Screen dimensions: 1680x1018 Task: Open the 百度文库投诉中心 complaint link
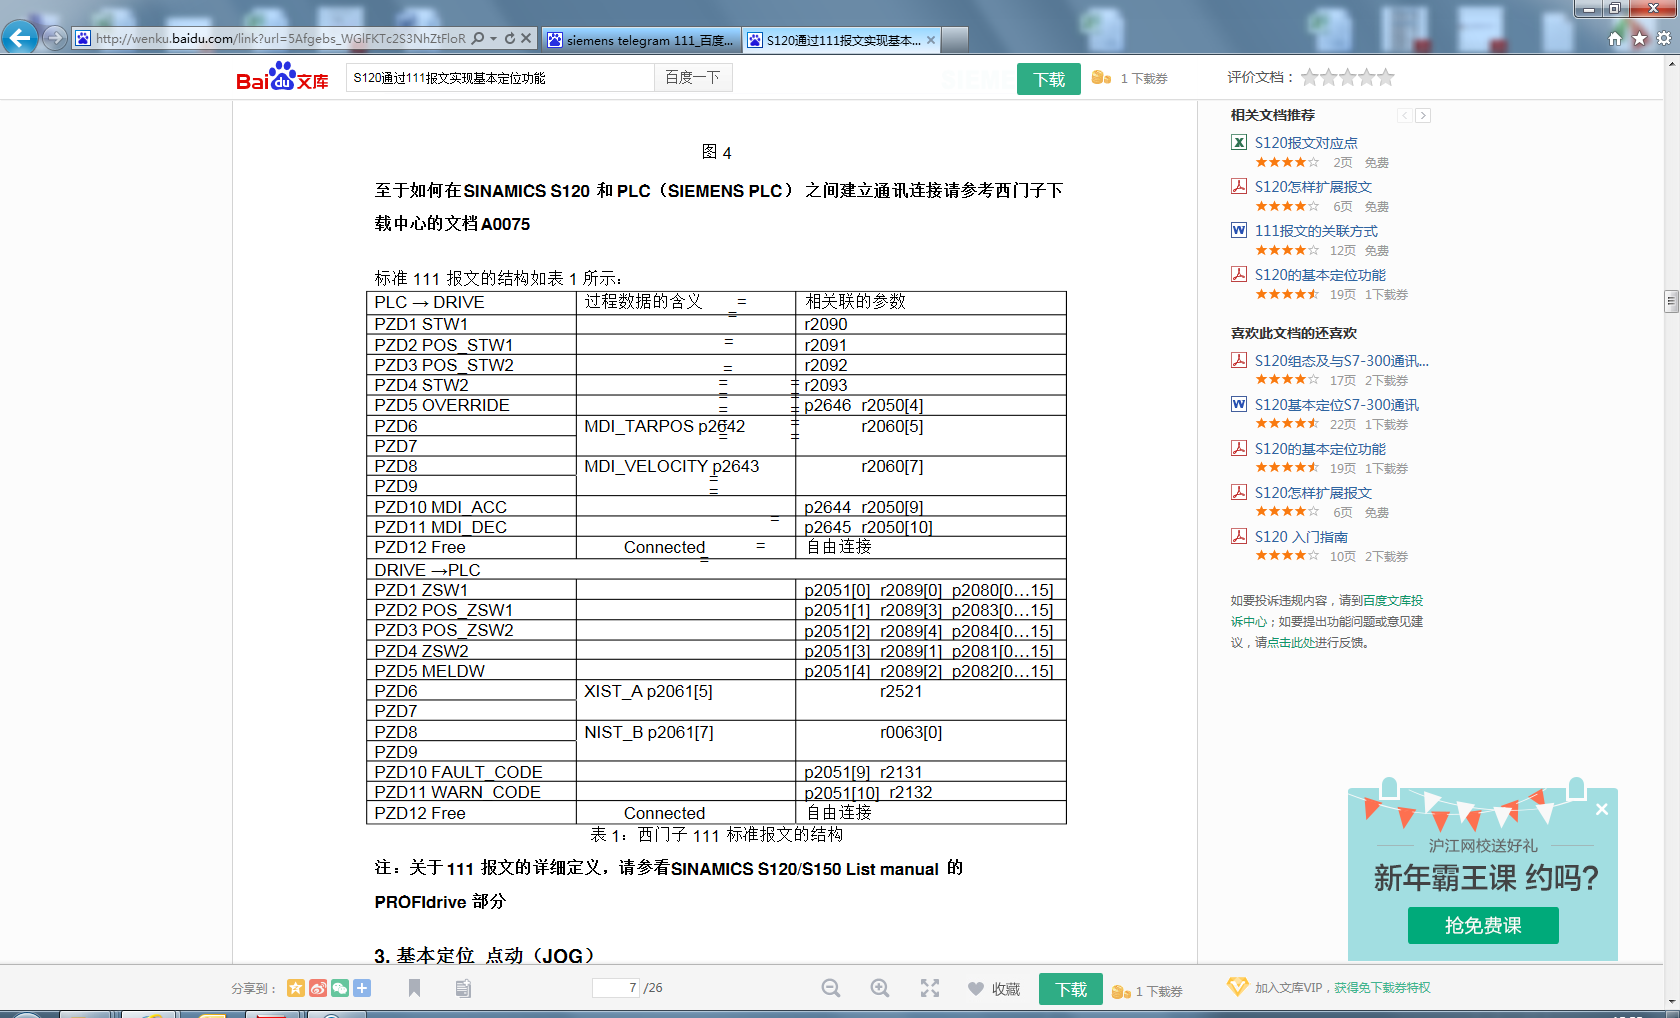(1392, 601)
